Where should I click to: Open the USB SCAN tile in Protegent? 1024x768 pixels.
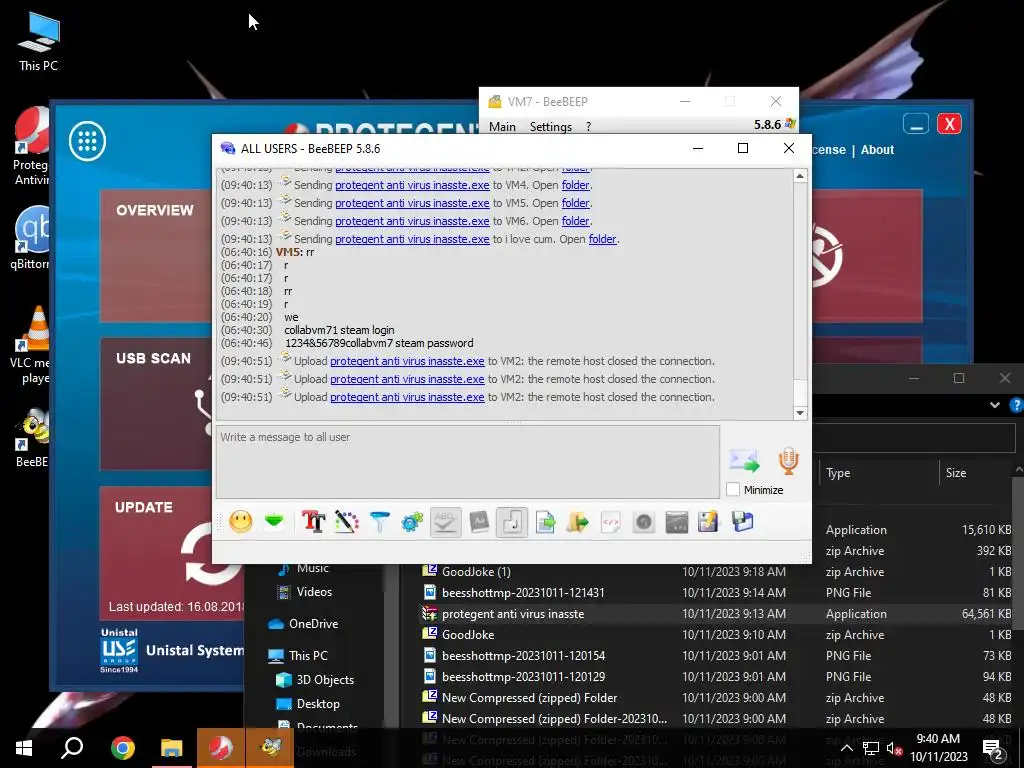155,404
